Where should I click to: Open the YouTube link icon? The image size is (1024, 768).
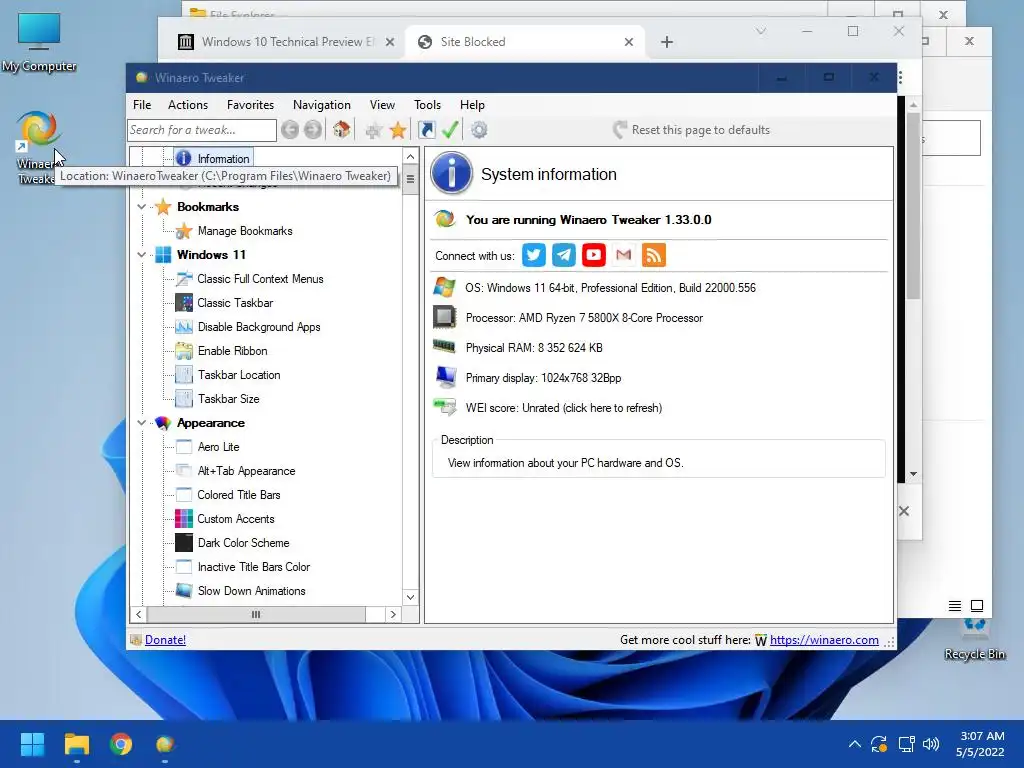tap(594, 255)
